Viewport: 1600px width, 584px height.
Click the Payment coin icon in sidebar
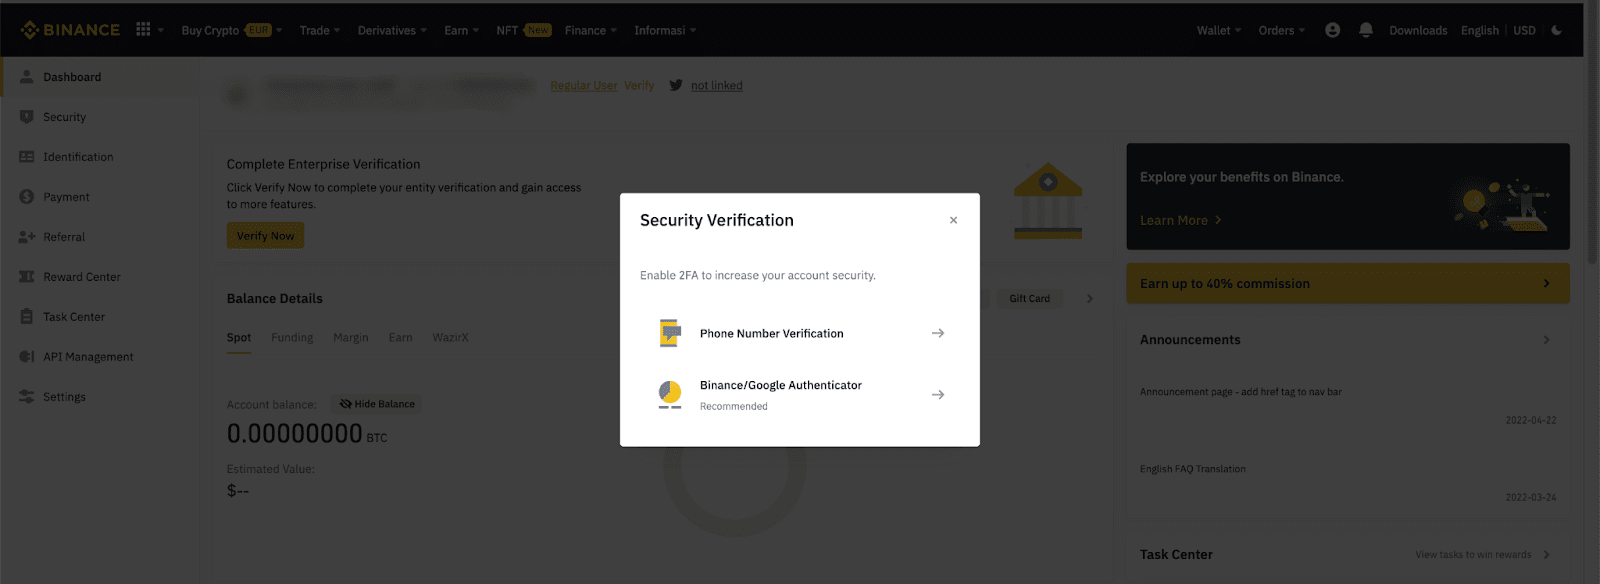pos(27,197)
